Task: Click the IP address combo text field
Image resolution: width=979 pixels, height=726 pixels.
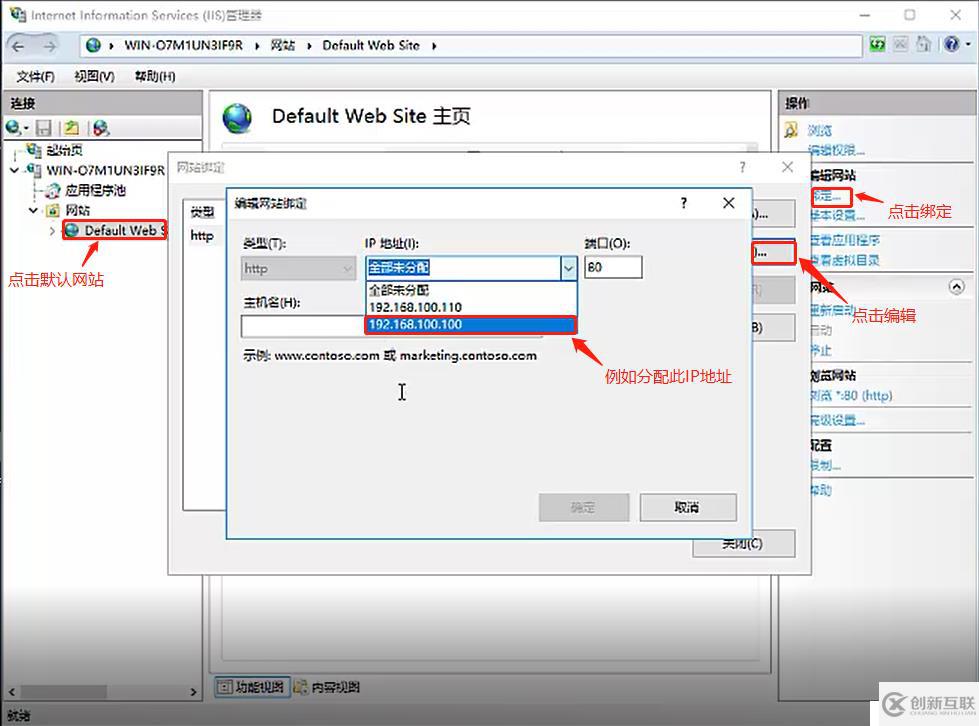Action: (x=463, y=268)
